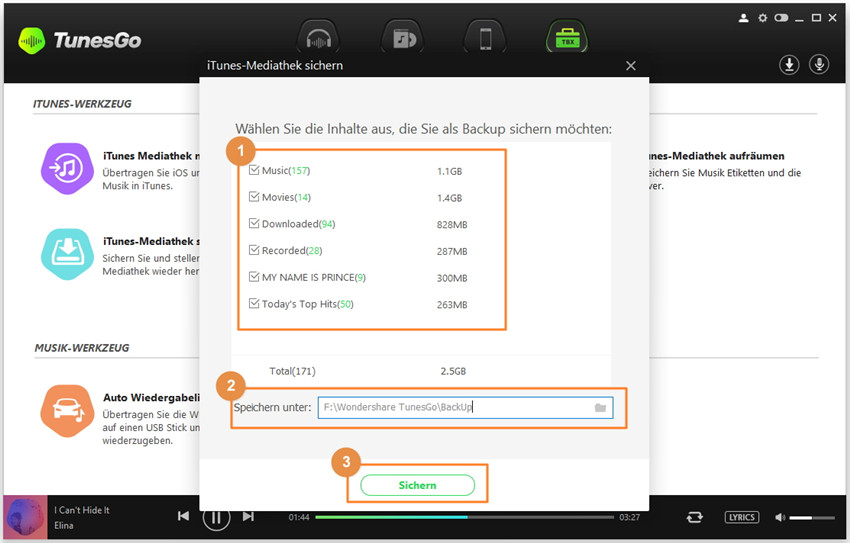This screenshot has width=850, height=543.
Task: Click the ITUNES-WERKZEUG section heading
Action: click(82, 104)
